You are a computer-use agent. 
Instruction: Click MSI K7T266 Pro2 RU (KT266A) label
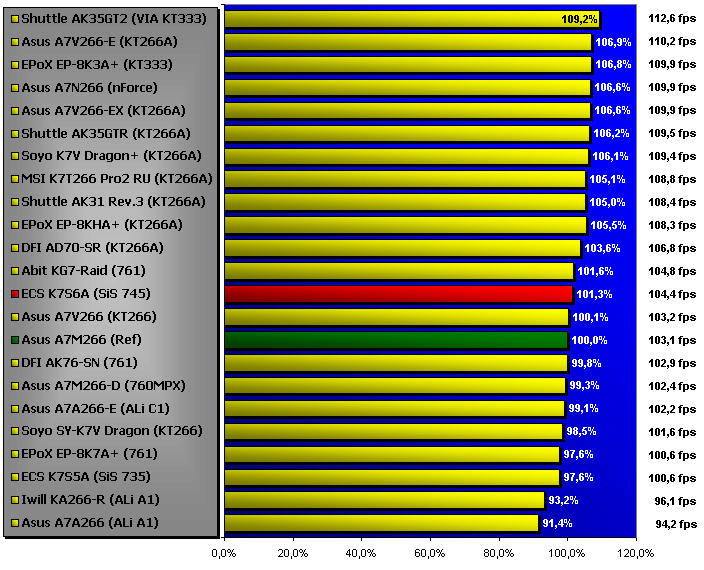117,179
